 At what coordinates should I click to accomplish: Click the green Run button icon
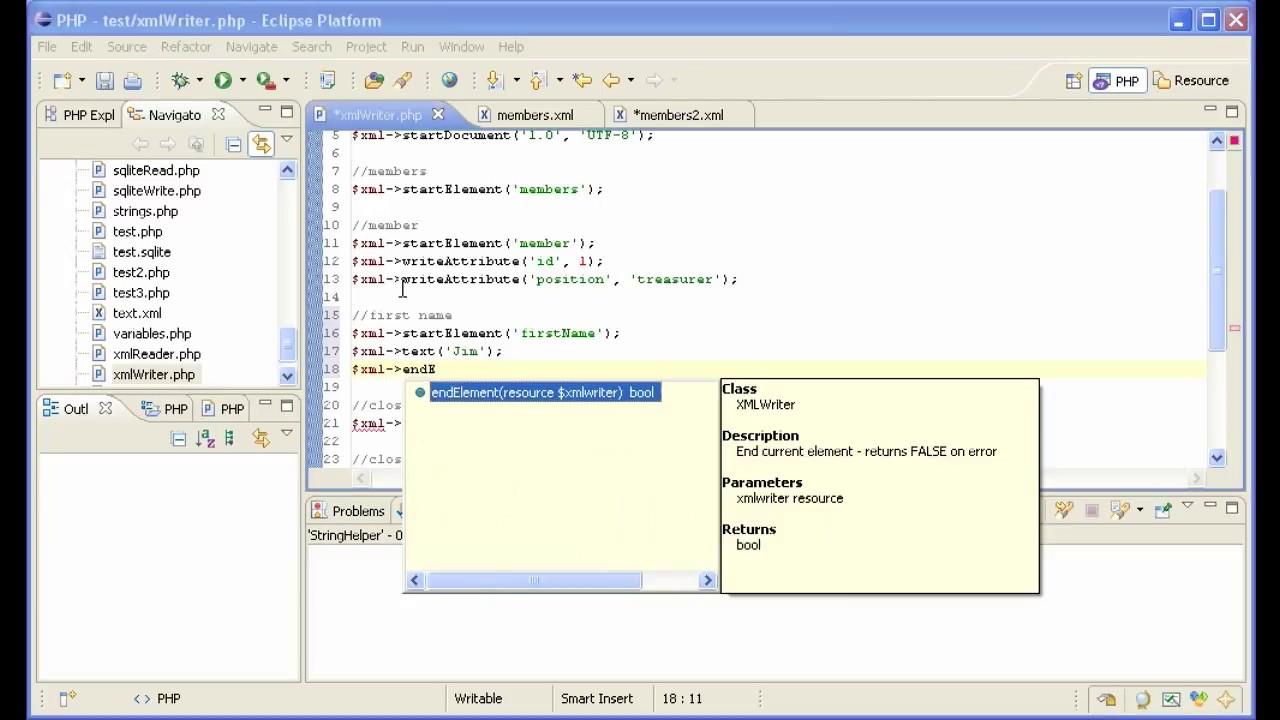tap(223, 81)
